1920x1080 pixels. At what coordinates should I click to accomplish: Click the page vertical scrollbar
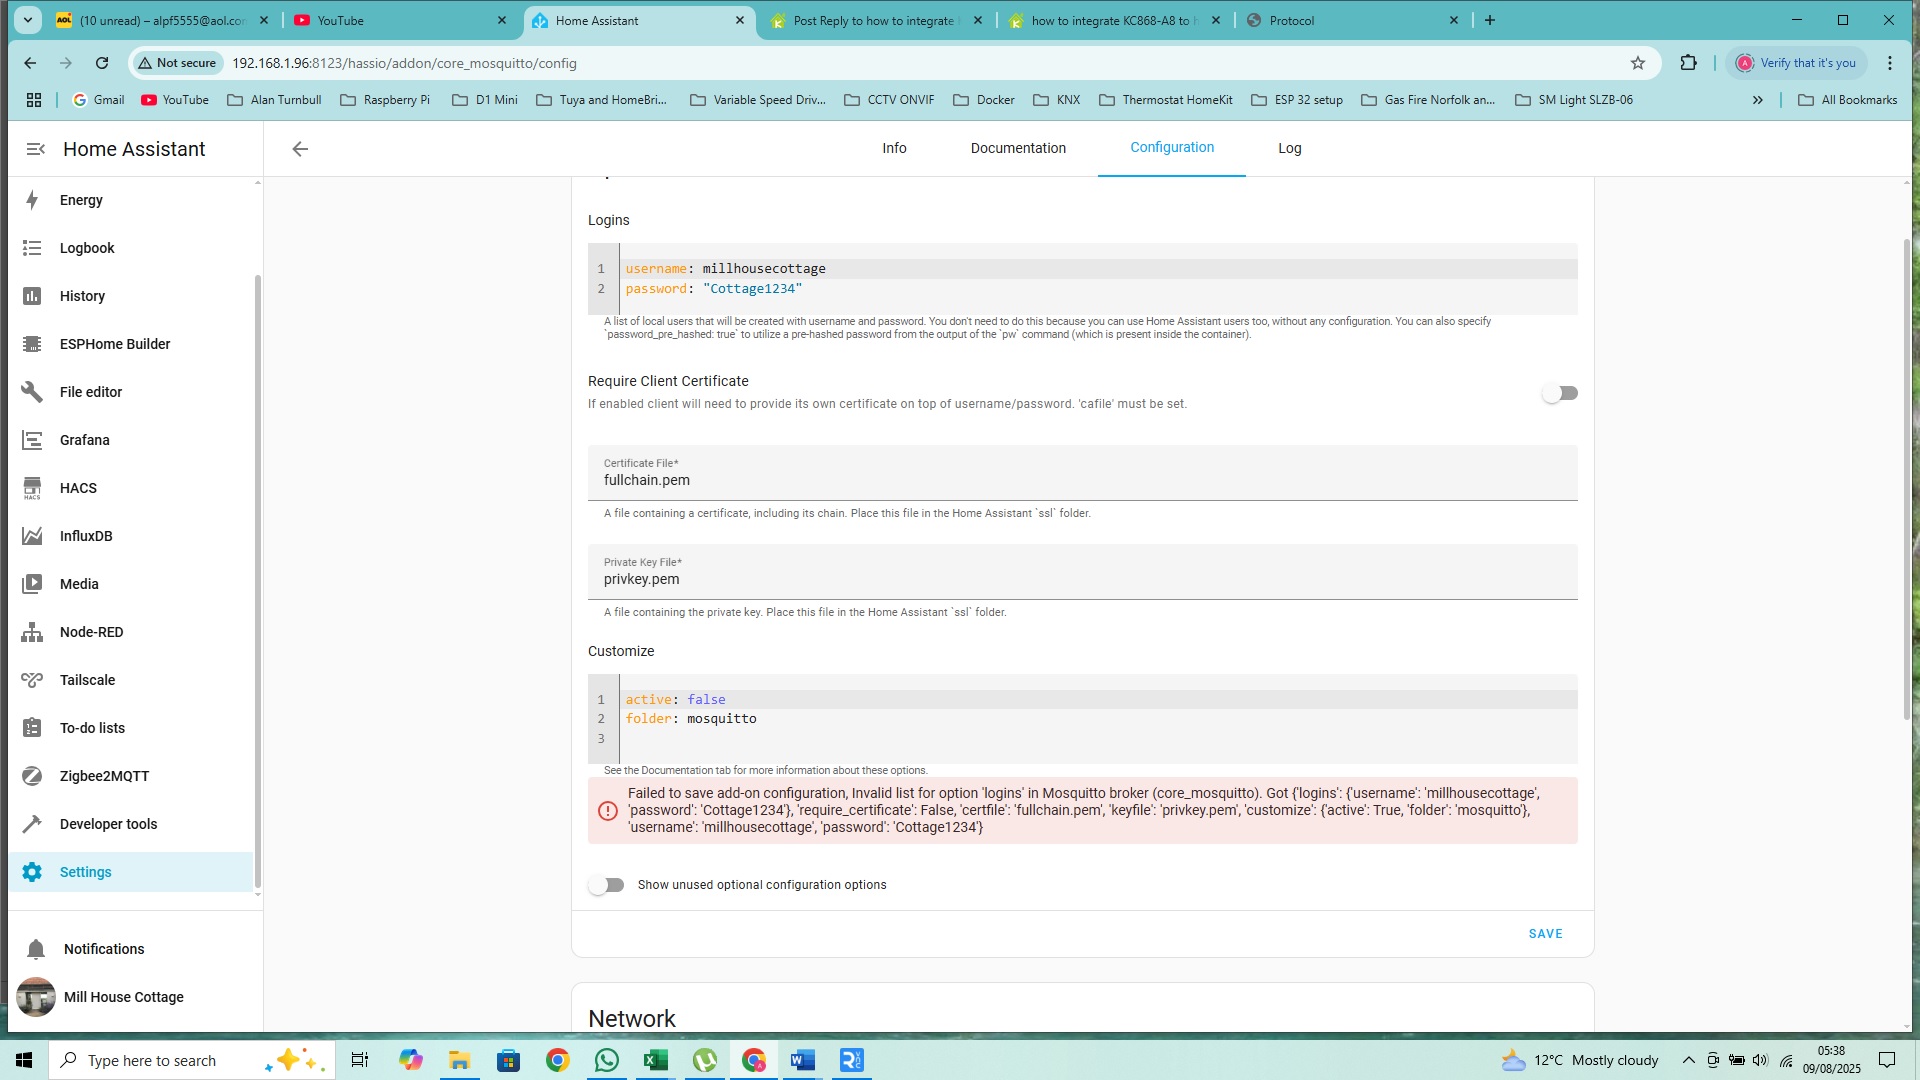click(1906, 480)
